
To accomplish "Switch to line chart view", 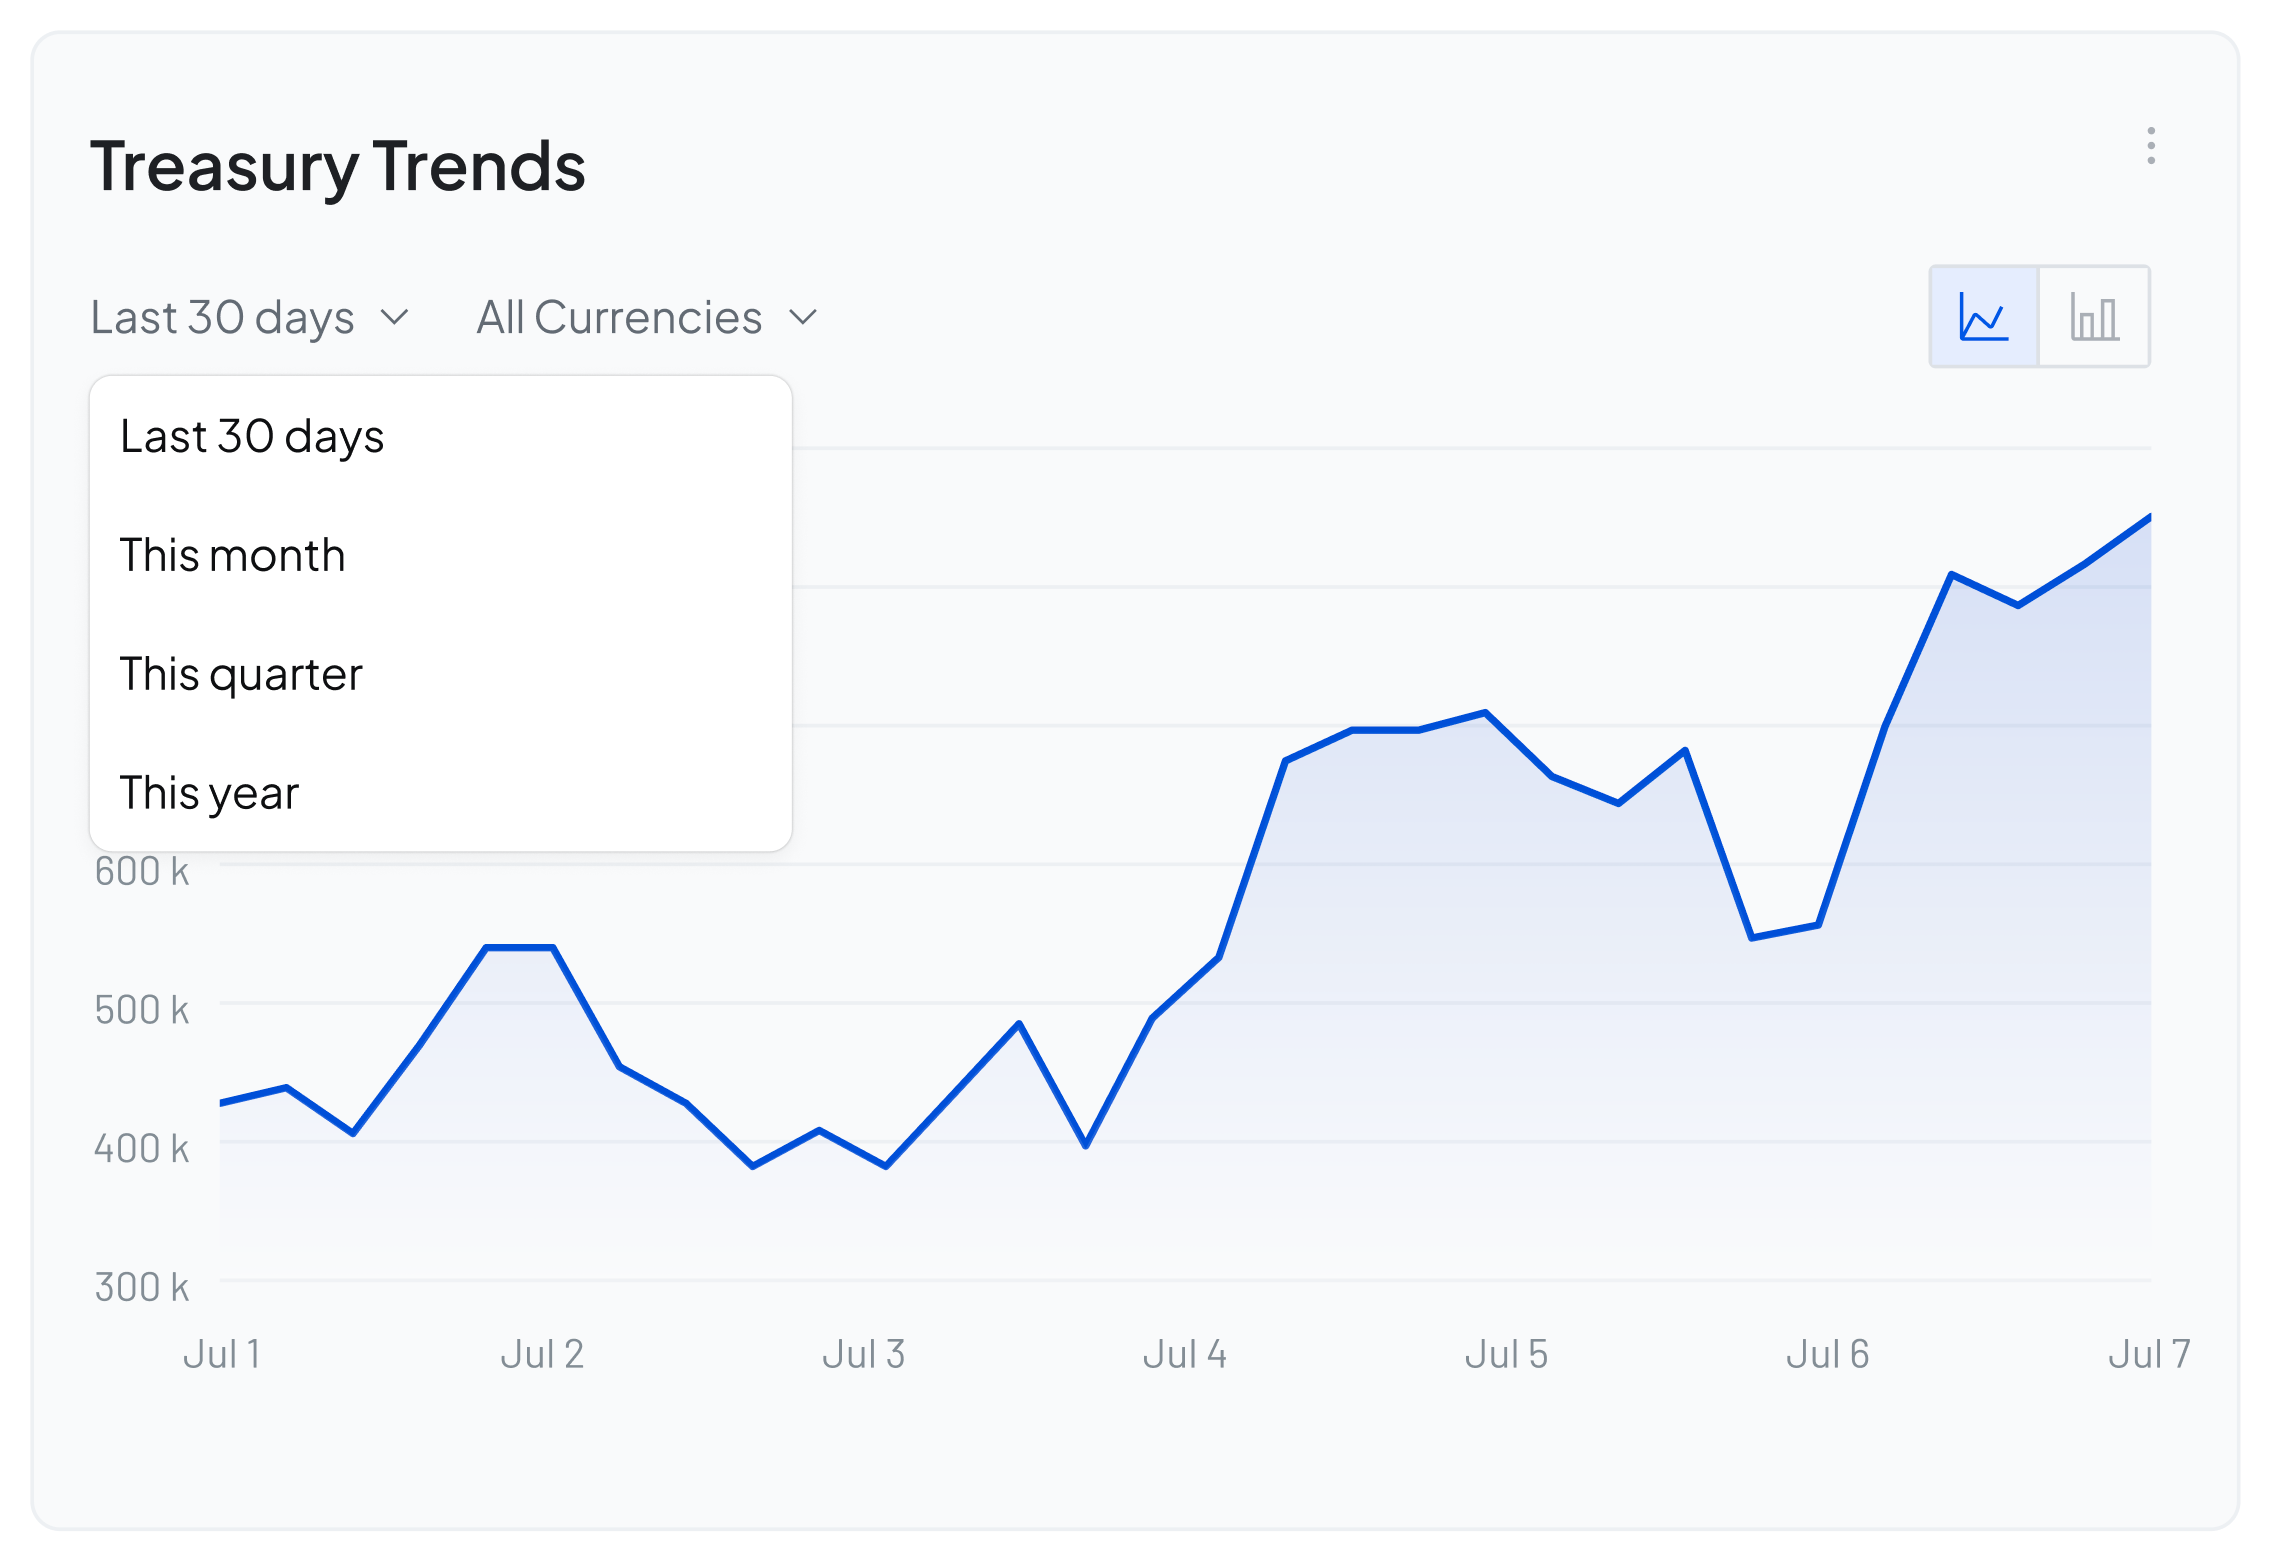I will point(1984,317).
